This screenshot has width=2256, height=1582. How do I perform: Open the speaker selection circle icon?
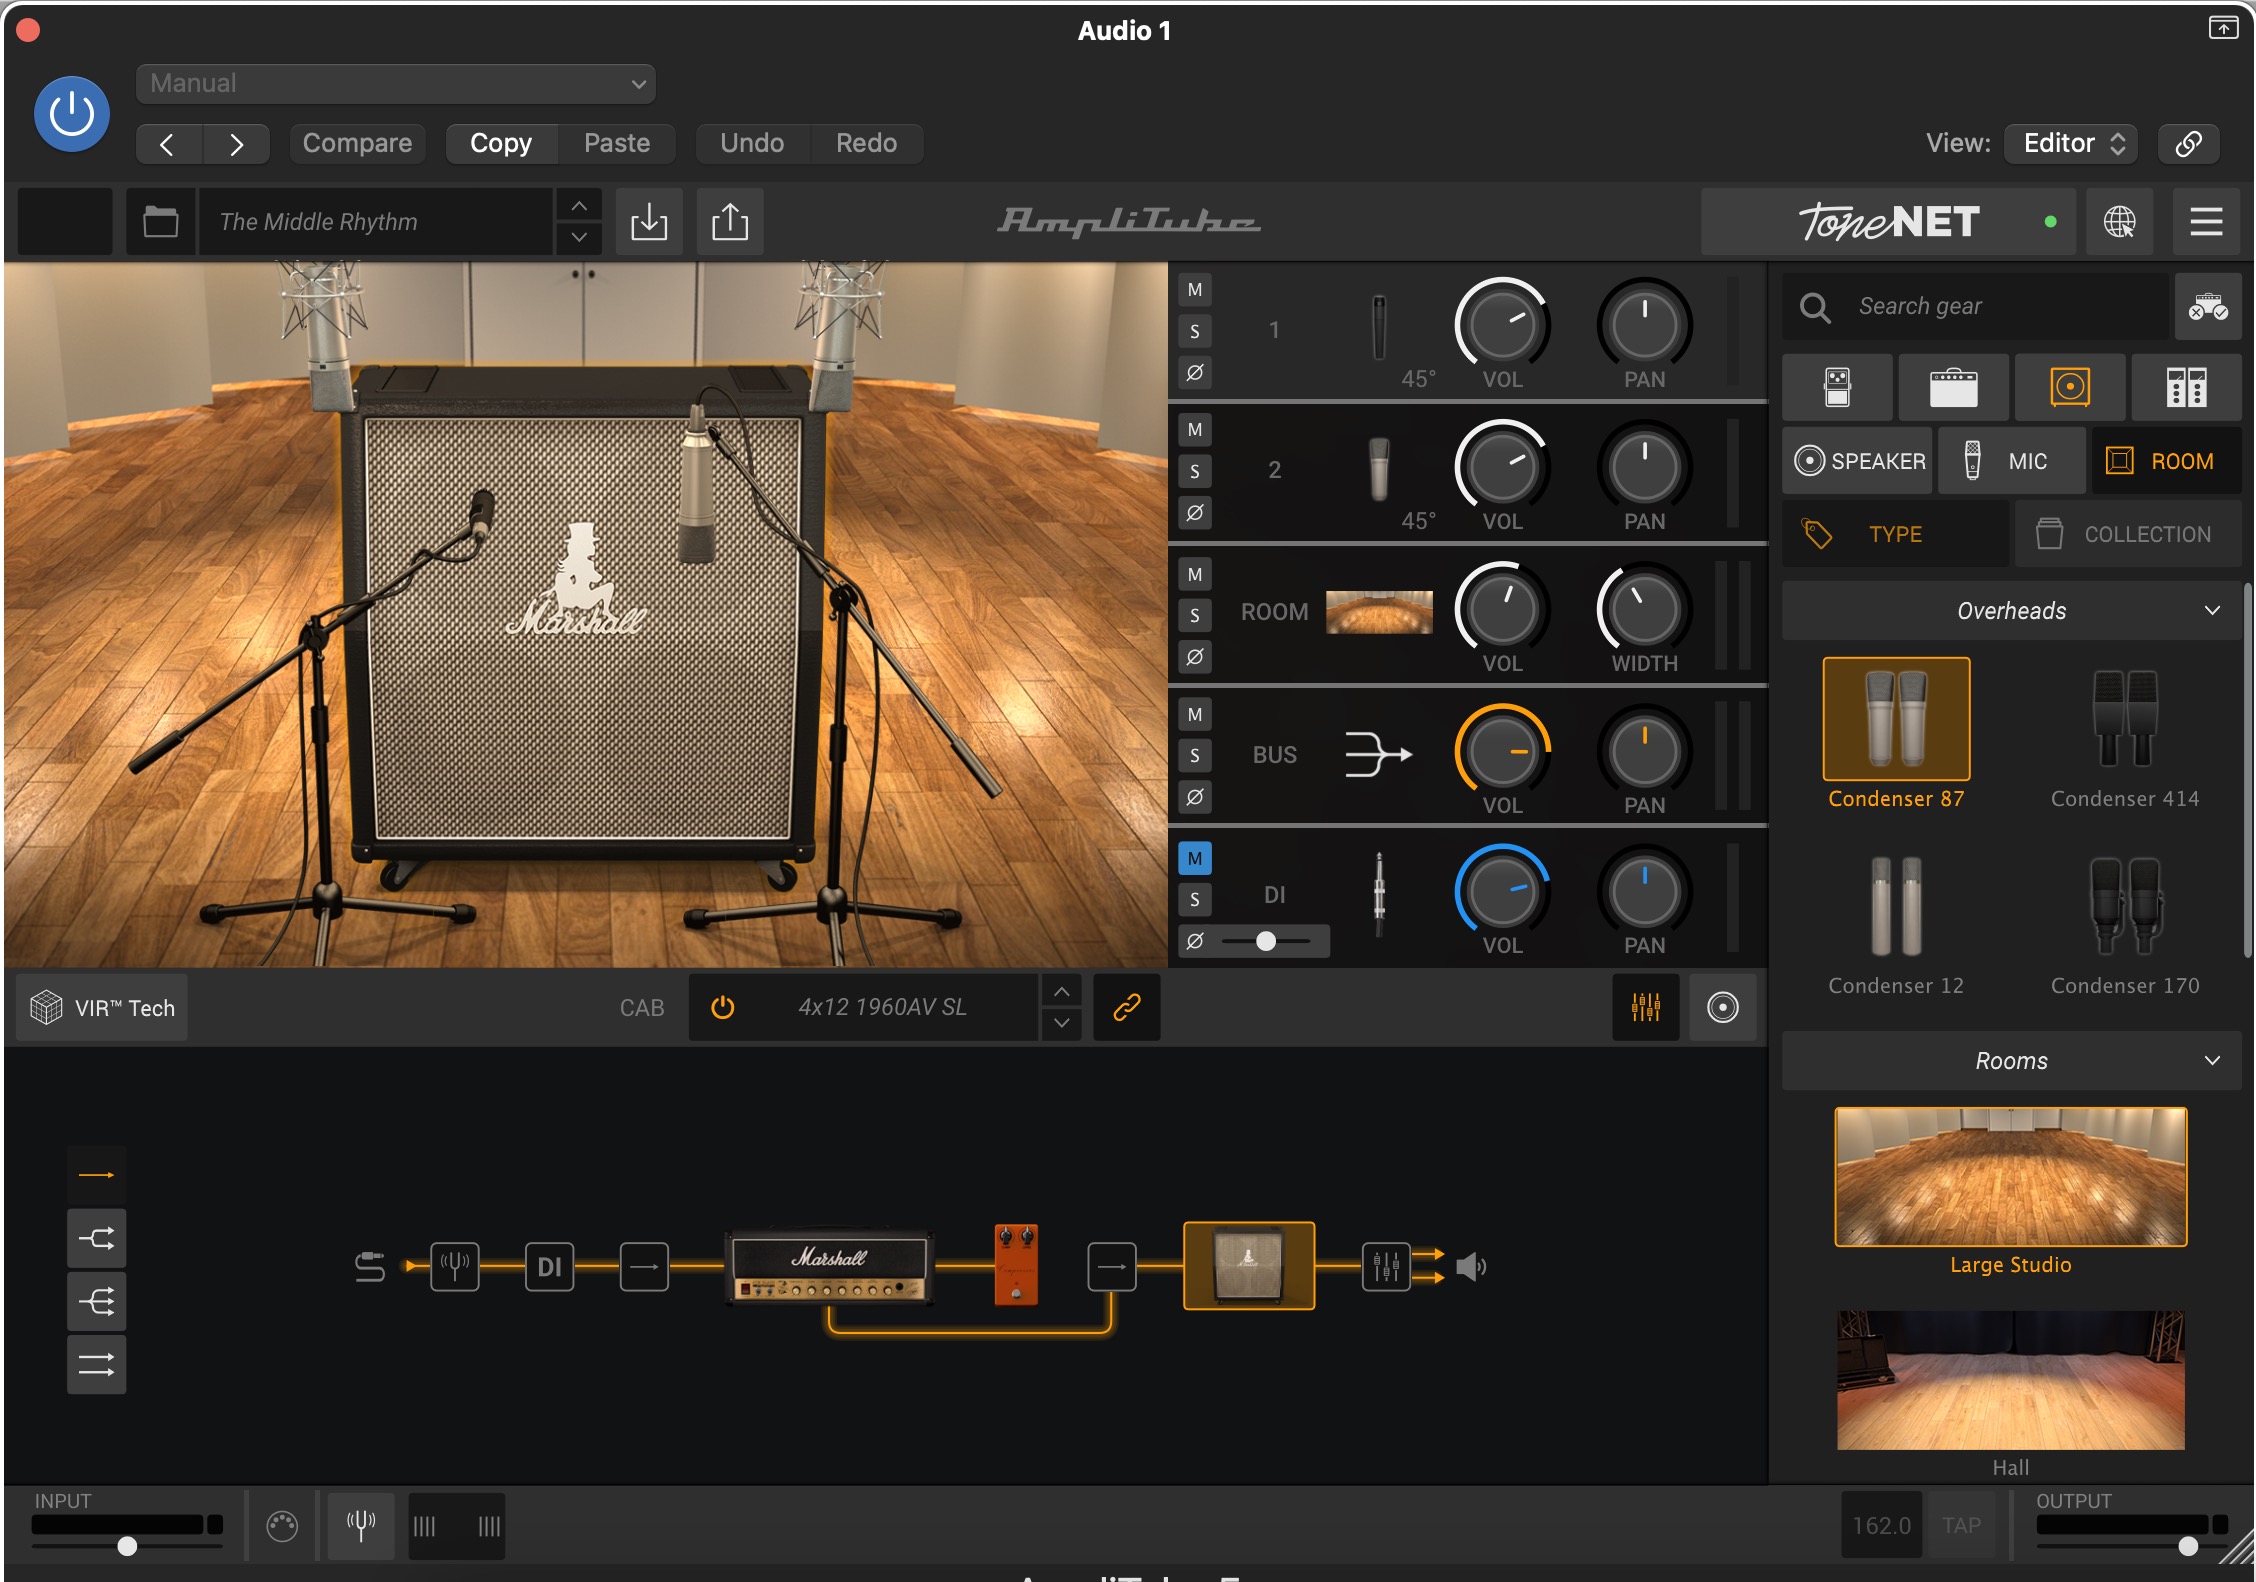[x=1722, y=1007]
